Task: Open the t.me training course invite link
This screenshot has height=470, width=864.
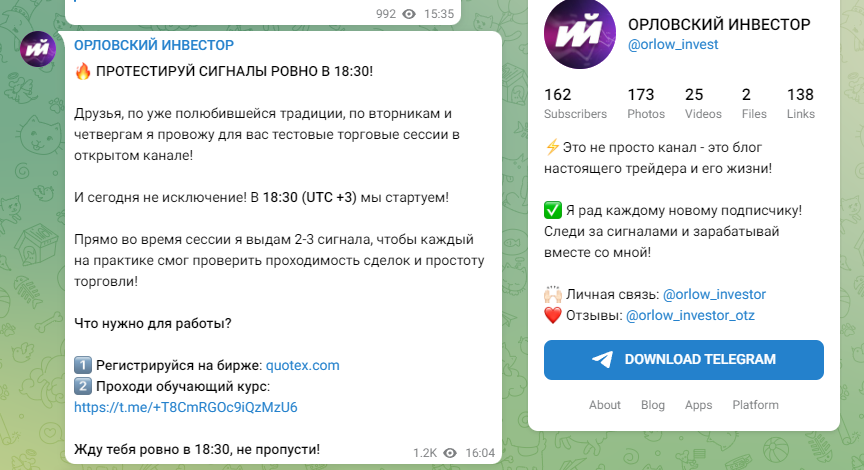Action: pyautogui.click(x=186, y=407)
